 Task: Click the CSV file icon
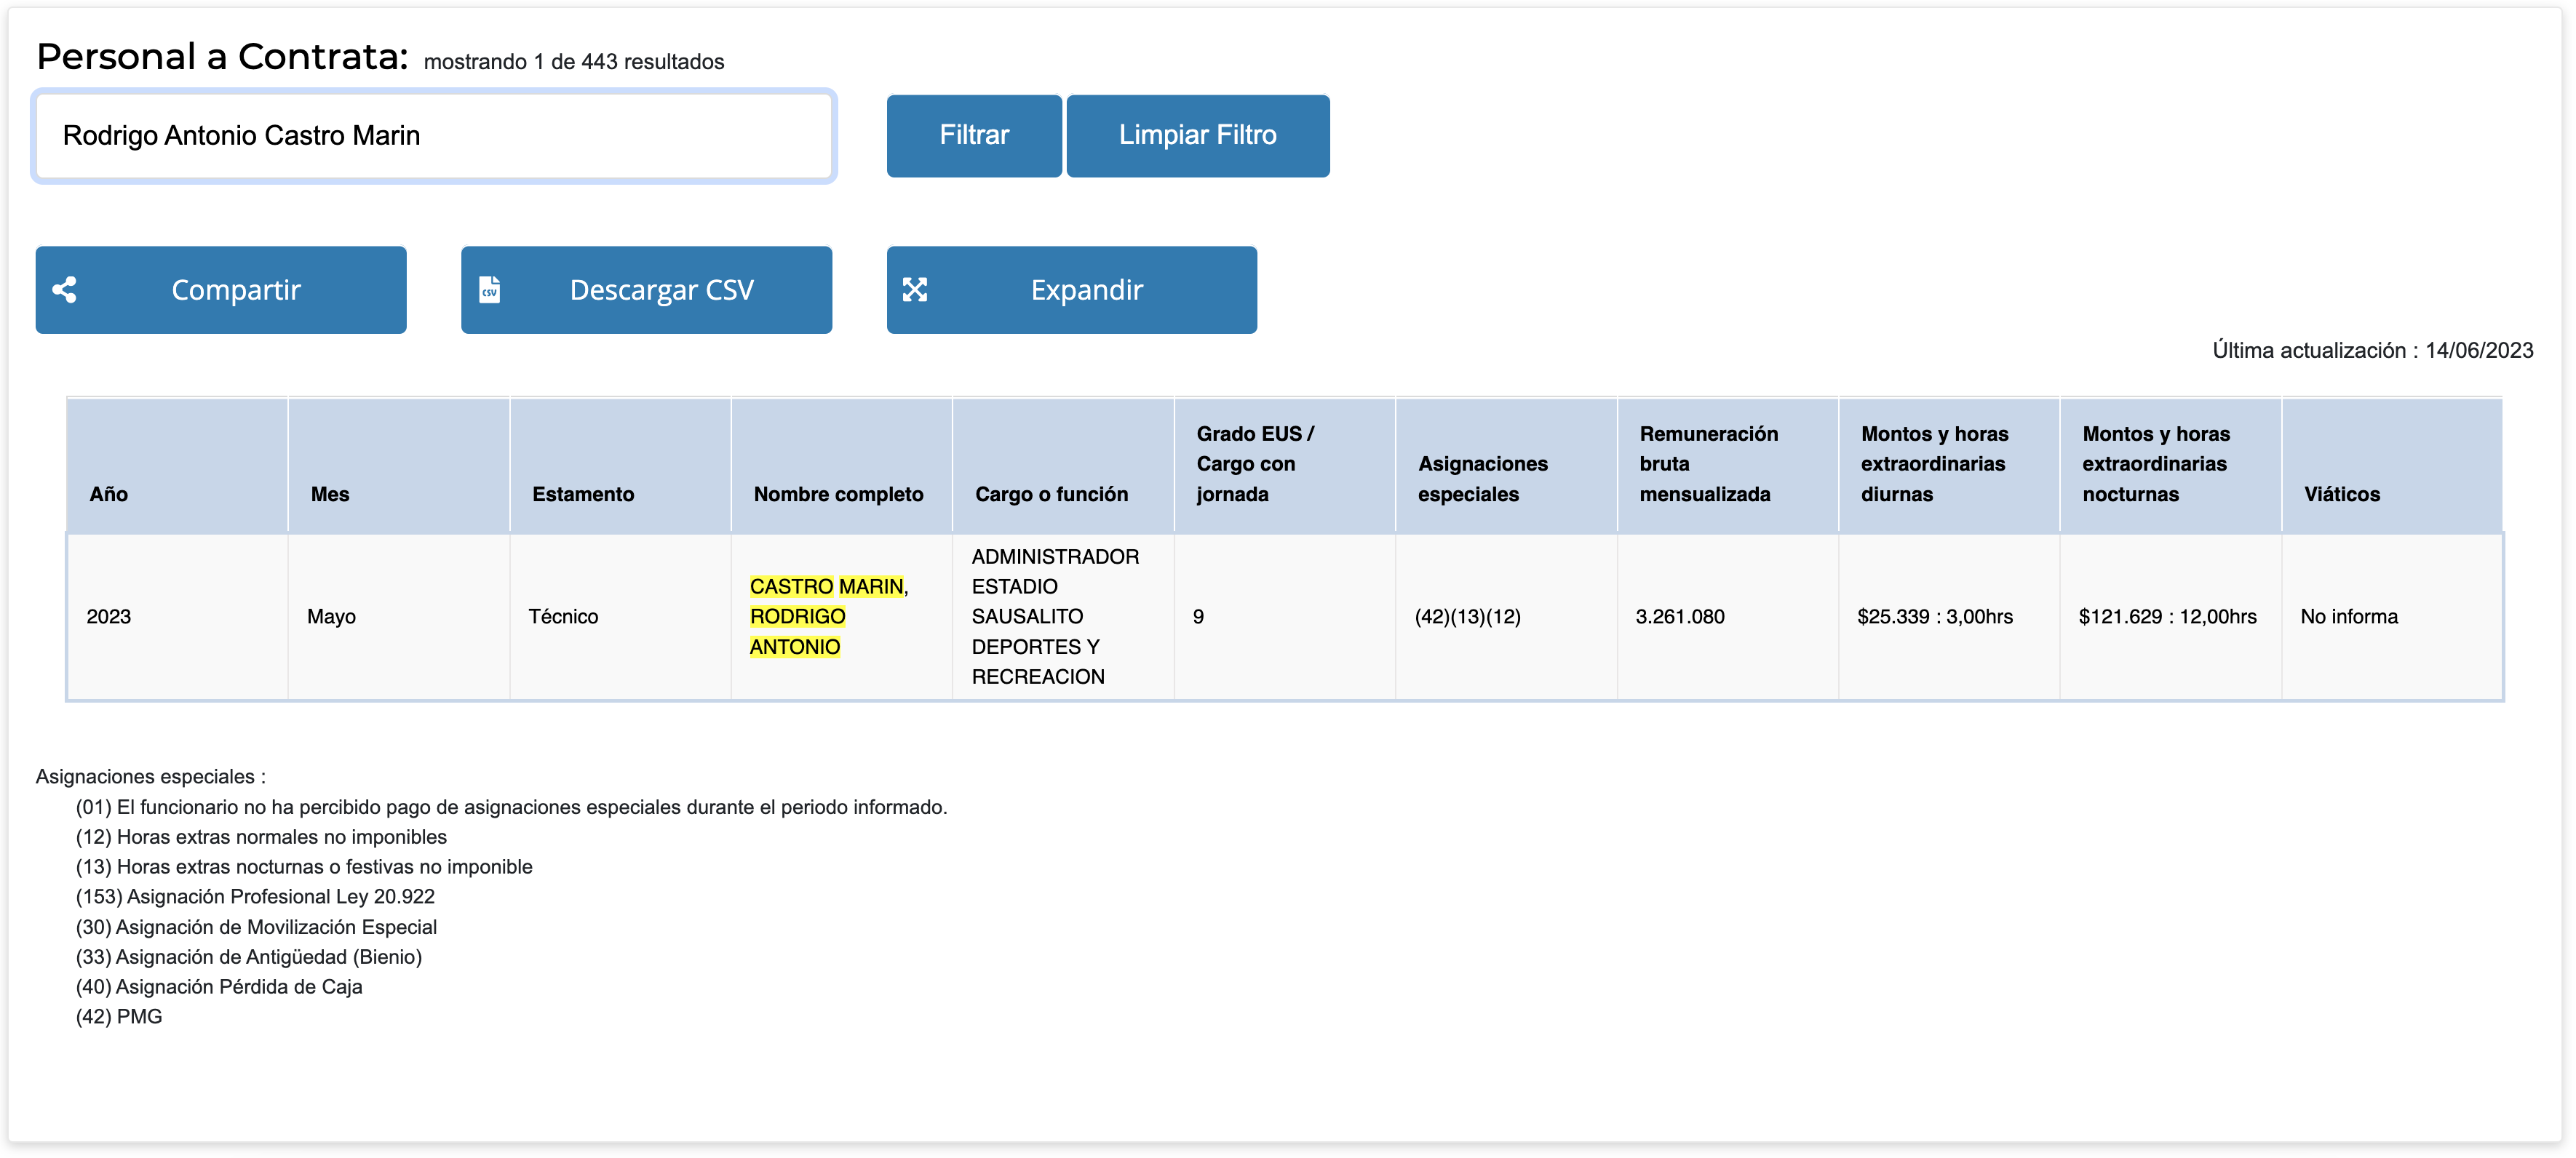coord(490,290)
